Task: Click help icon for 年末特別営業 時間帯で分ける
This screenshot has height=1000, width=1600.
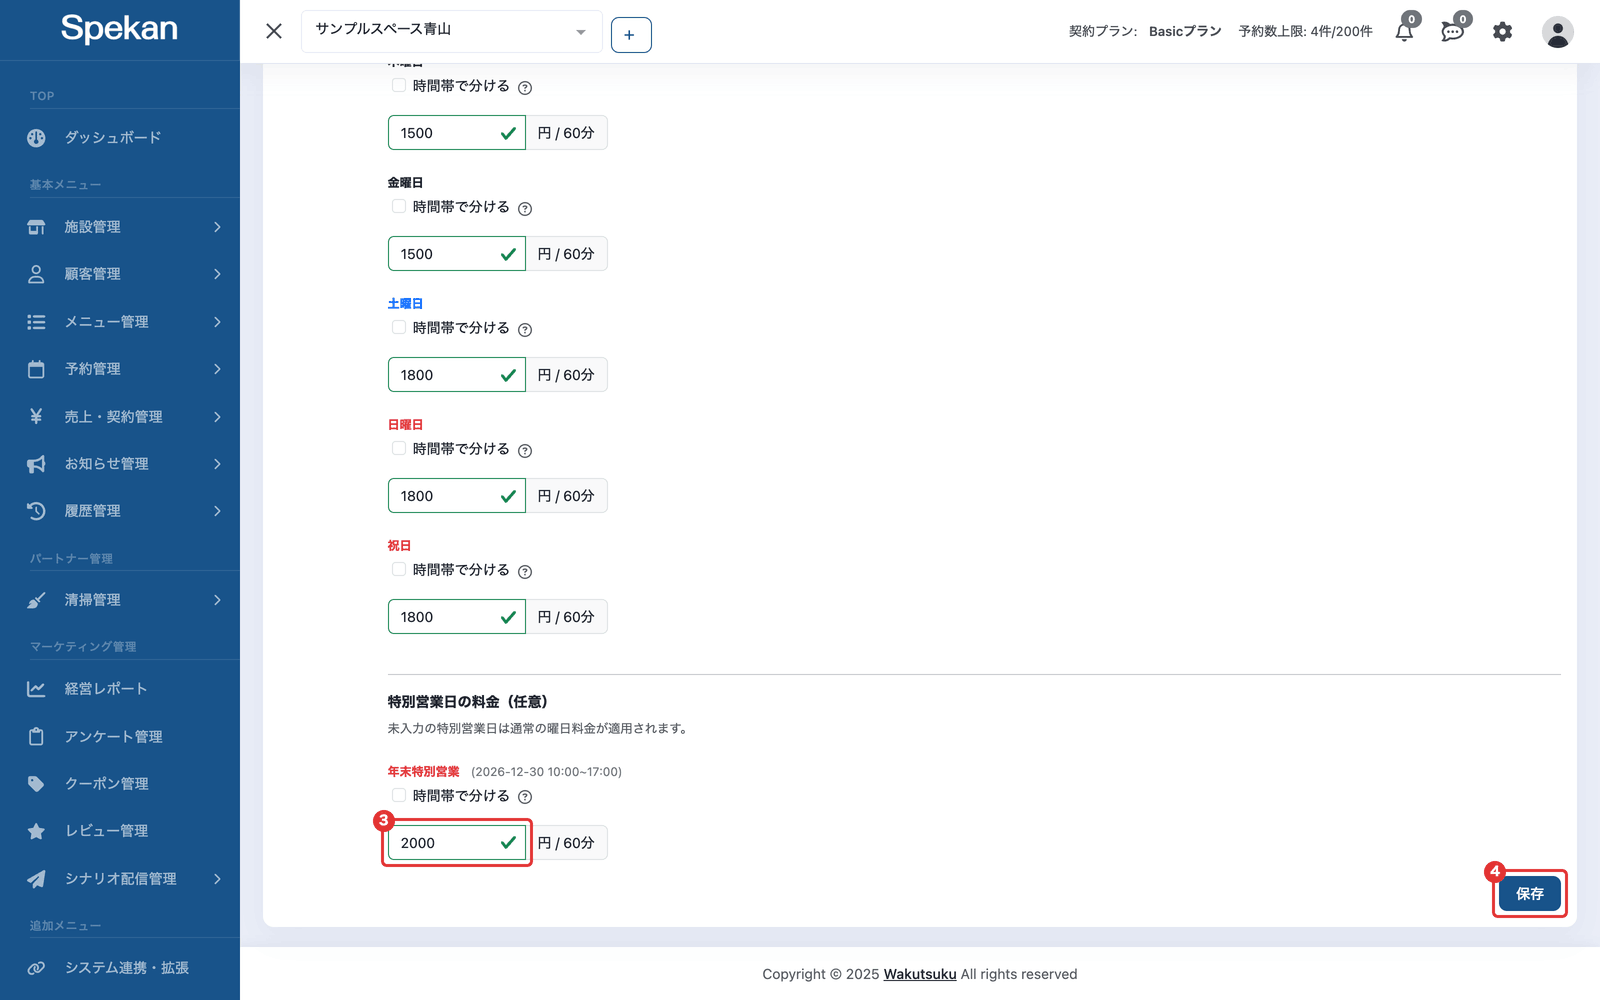Action: click(x=525, y=797)
